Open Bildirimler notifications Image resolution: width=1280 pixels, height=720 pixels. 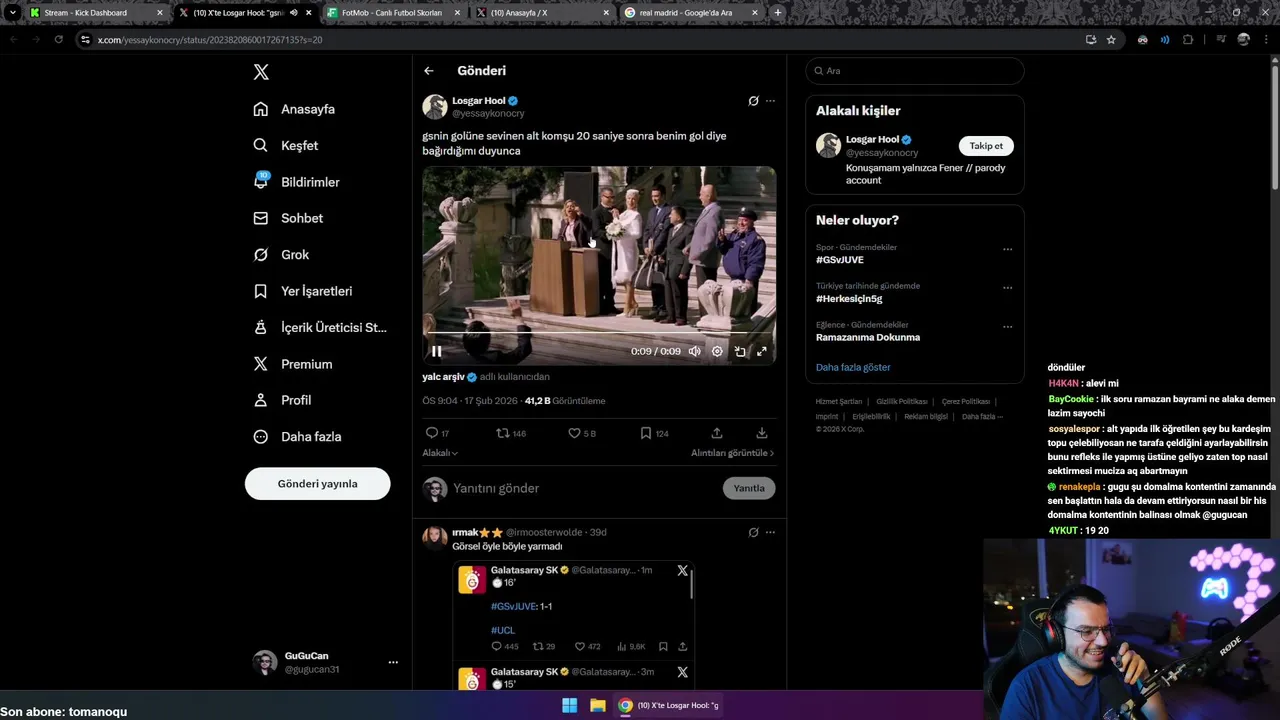(x=297, y=182)
